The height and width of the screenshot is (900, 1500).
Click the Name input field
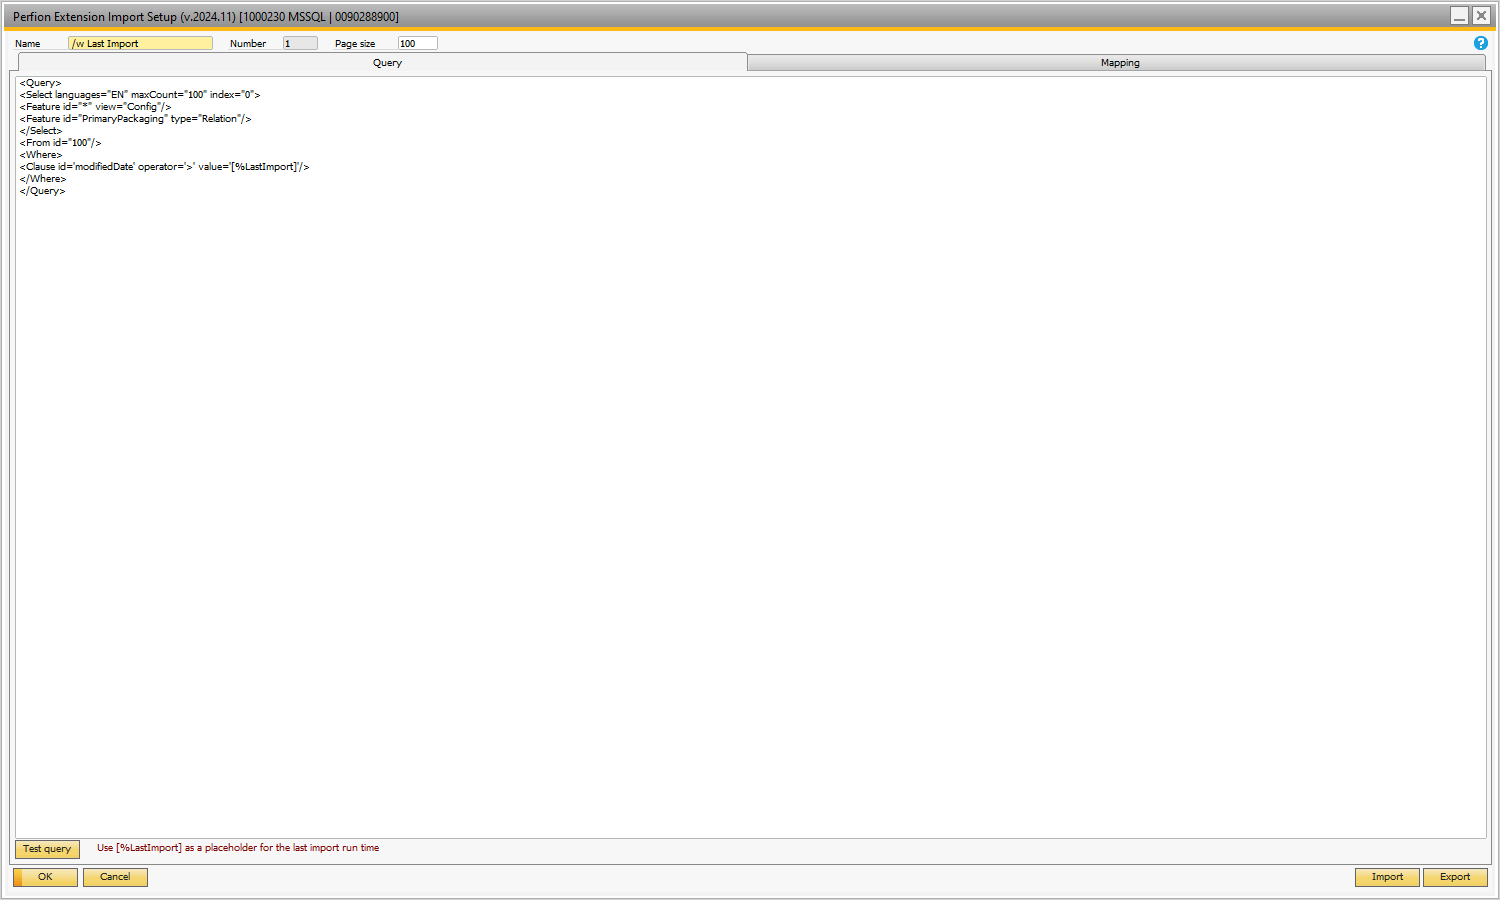pos(140,43)
